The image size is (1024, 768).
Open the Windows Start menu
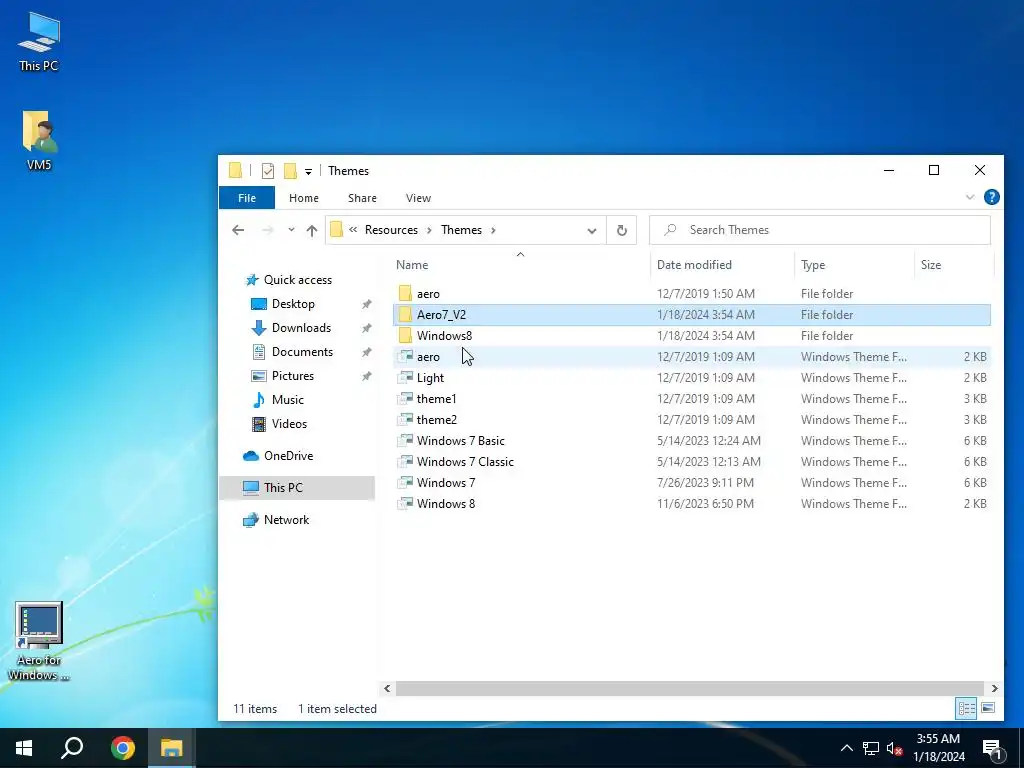24,748
